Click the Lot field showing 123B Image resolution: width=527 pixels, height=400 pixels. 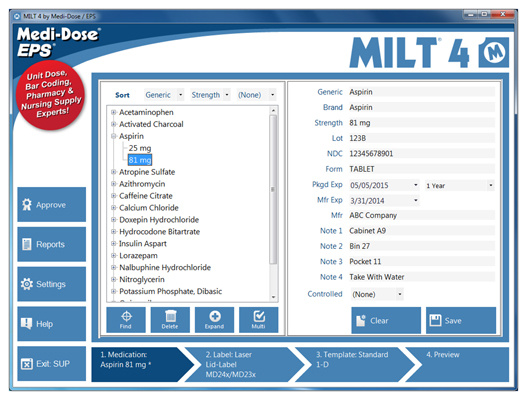(421, 138)
